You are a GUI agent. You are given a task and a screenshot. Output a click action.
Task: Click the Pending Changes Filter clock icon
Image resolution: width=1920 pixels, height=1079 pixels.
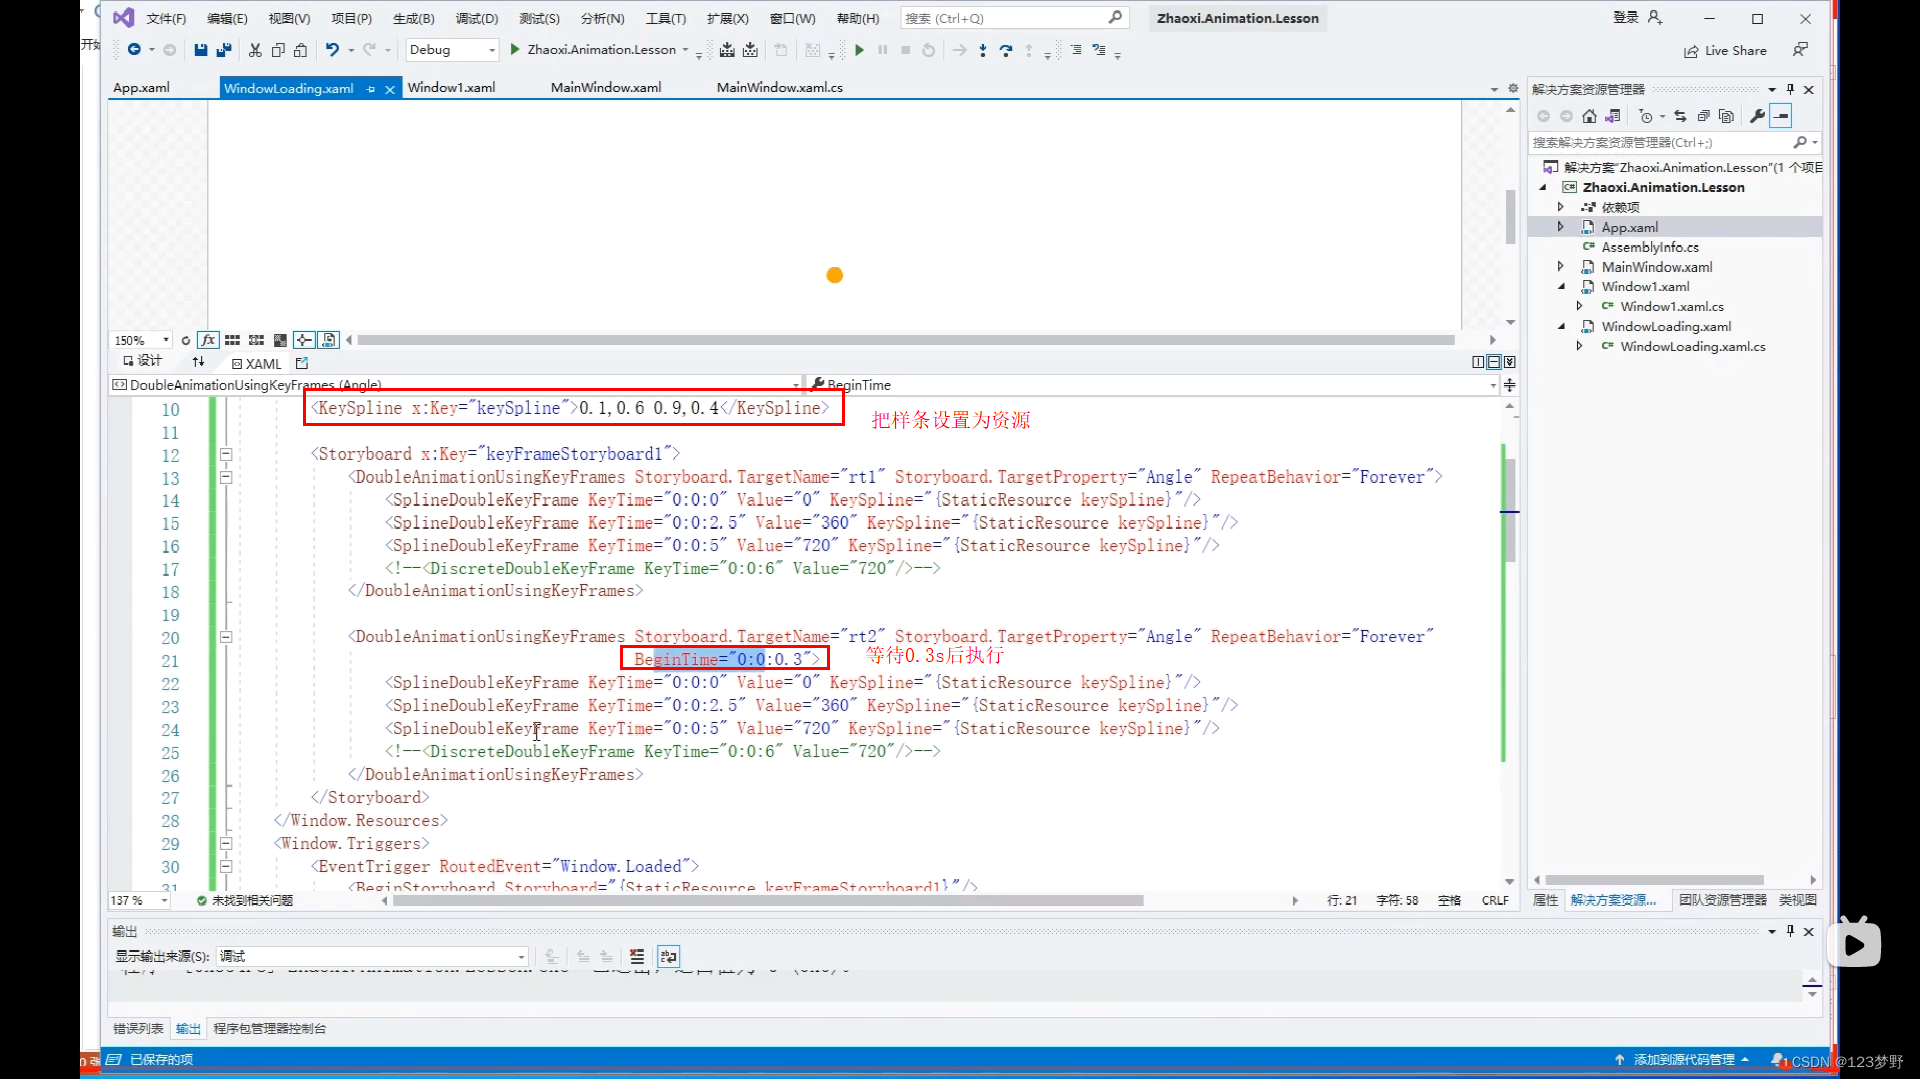click(x=1646, y=116)
